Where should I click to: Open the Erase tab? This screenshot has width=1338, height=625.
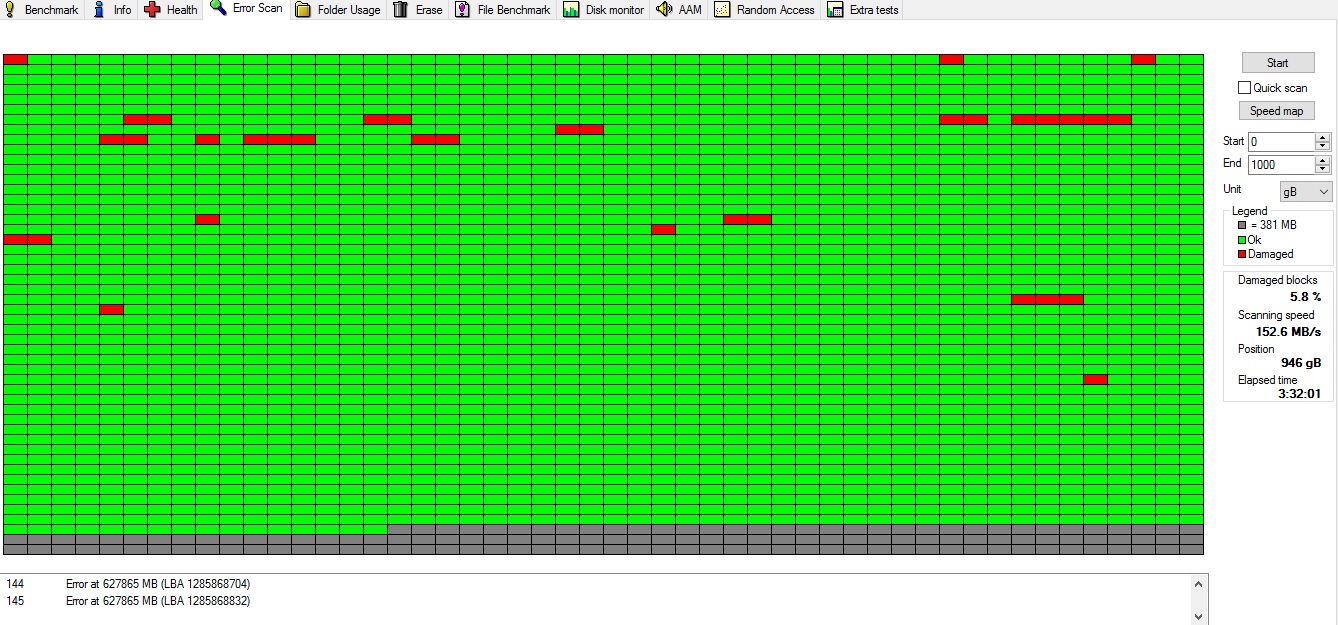(418, 10)
